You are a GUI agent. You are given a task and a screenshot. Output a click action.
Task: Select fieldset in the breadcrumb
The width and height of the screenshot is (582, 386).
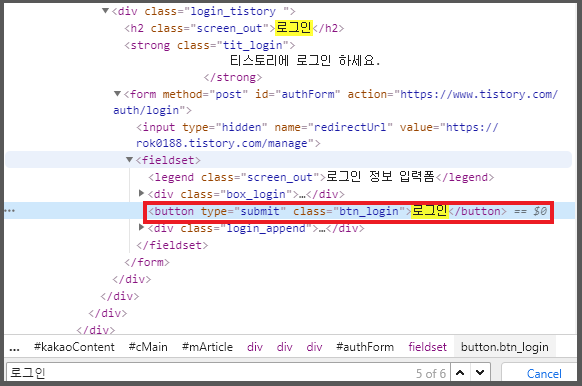coord(427,347)
